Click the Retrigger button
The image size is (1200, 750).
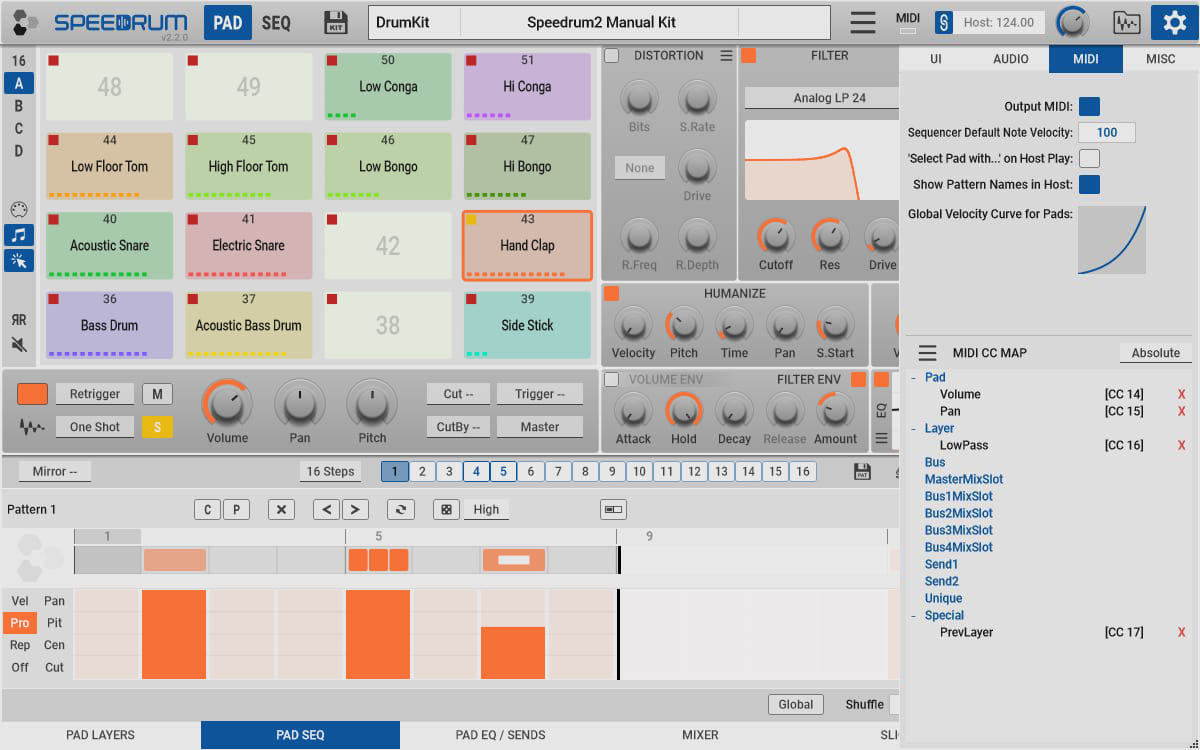[x=95, y=394]
